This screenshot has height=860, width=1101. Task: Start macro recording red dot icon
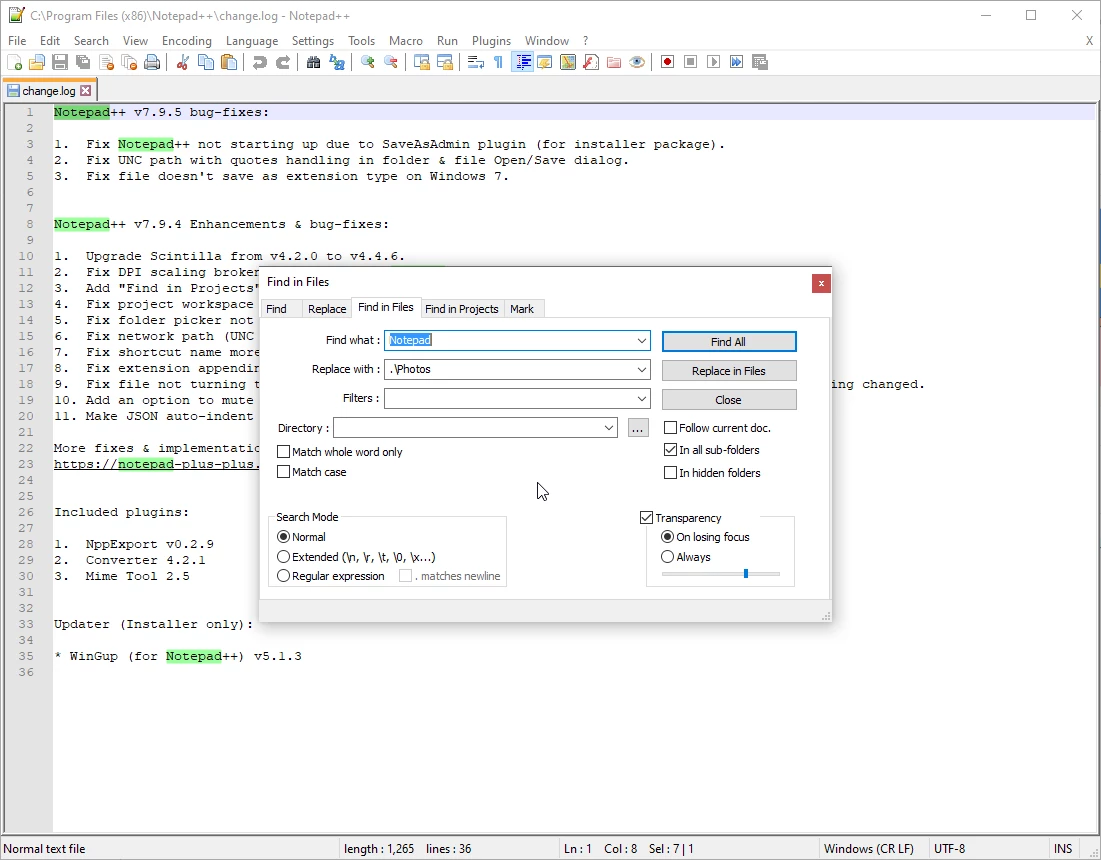[667, 62]
